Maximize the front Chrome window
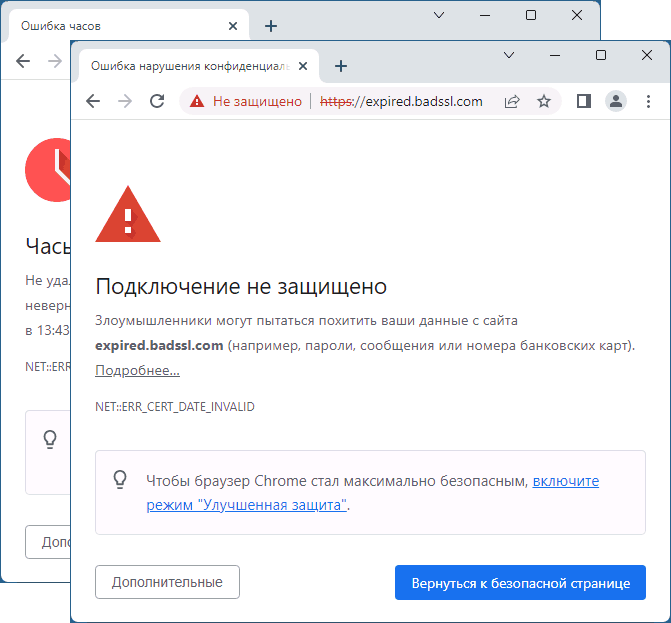 point(601,55)
